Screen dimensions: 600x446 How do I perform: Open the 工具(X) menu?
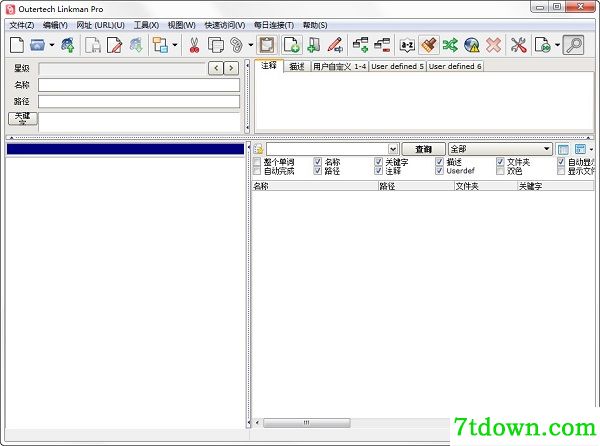click(x=146, y=25)
